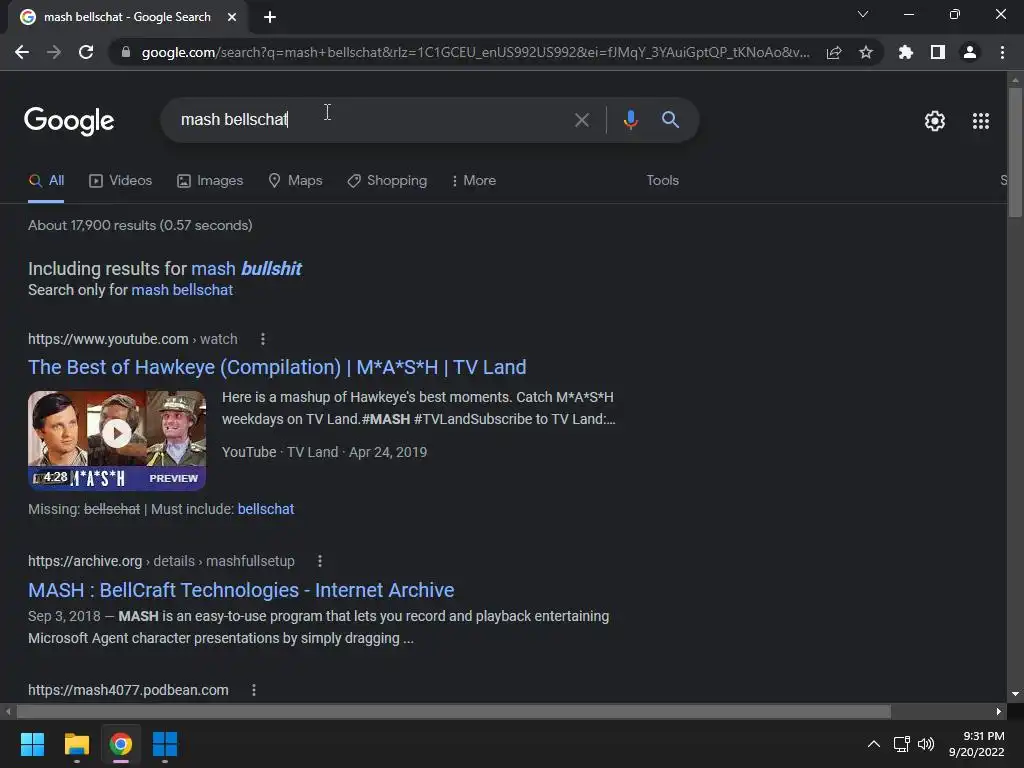The width and height of the screenshot is (1024, 768).
Task: Share this page icon in address bar
Action: click(834, 52)
